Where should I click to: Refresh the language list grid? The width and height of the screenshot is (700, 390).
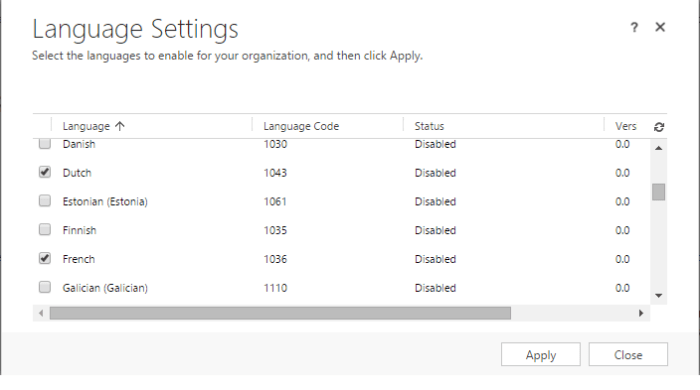click(x=659, y=127)
